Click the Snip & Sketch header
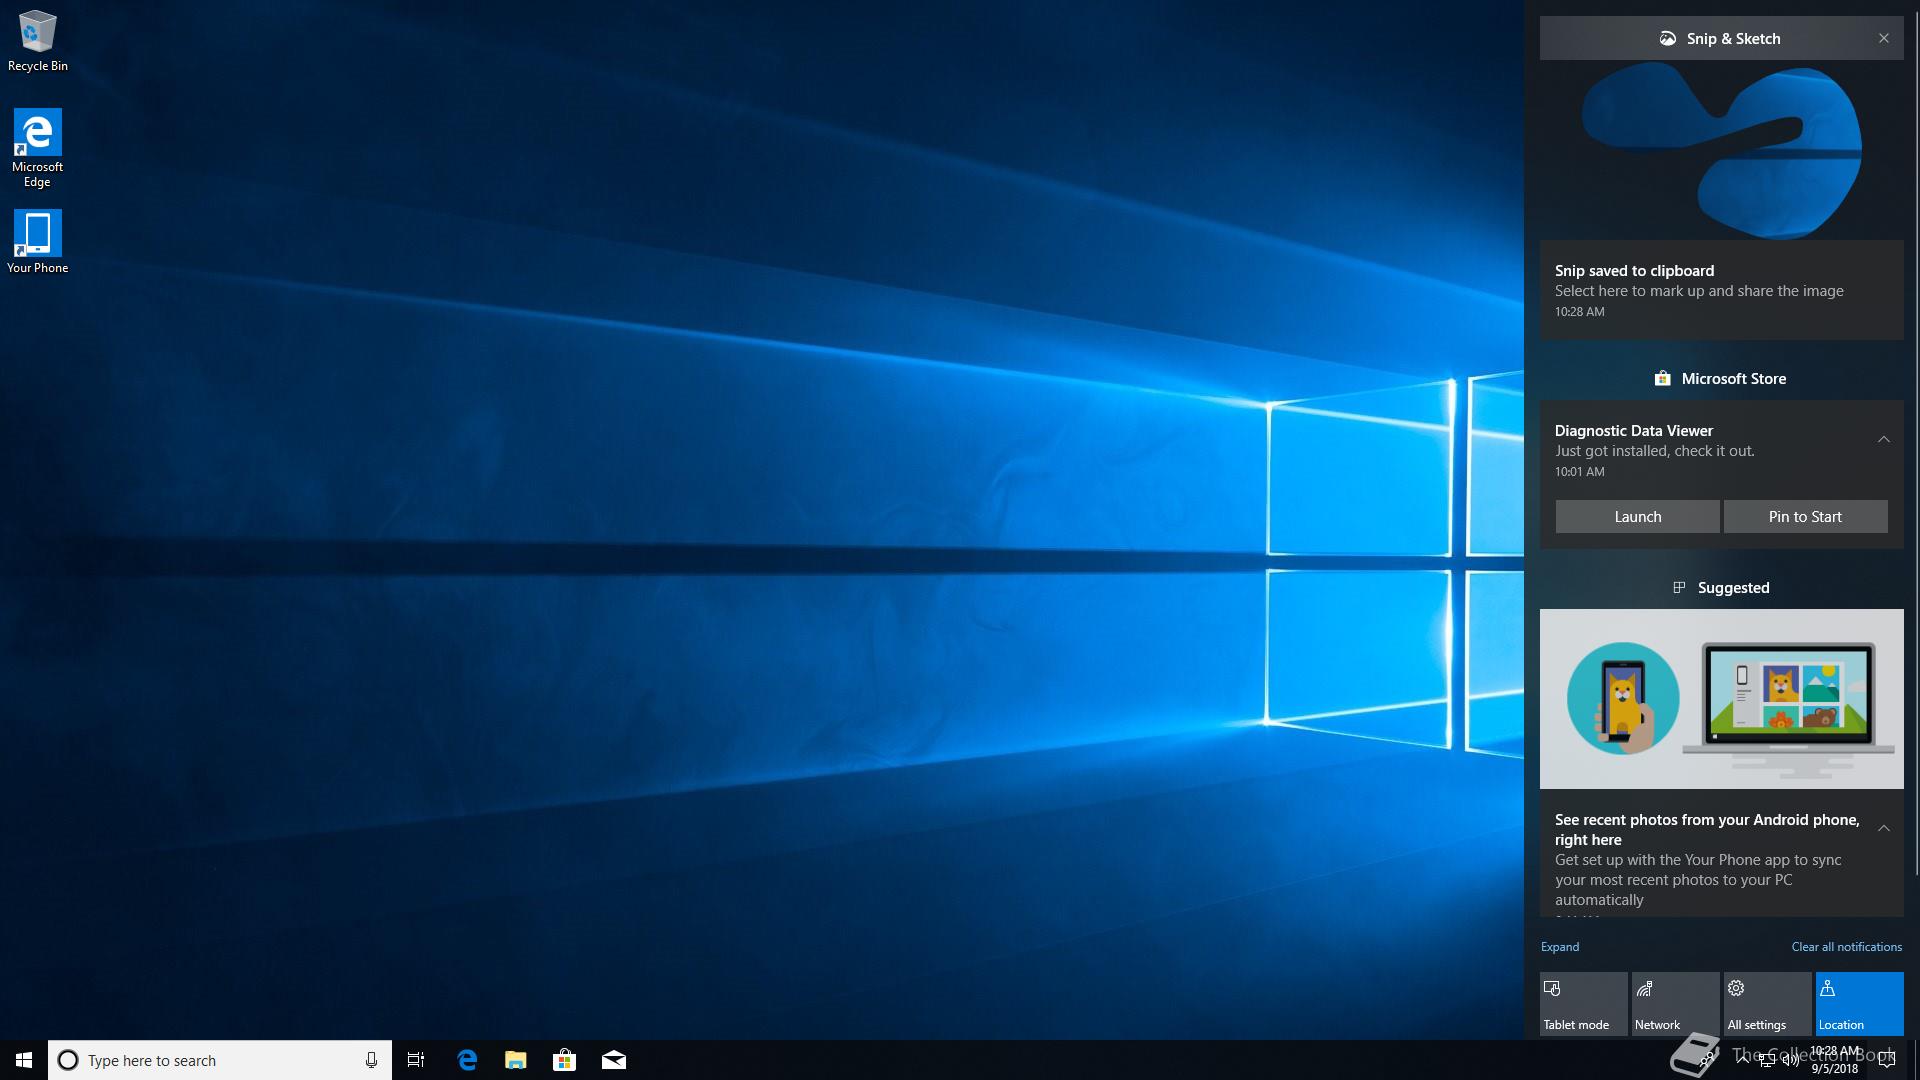 (x=1720, y=38)
